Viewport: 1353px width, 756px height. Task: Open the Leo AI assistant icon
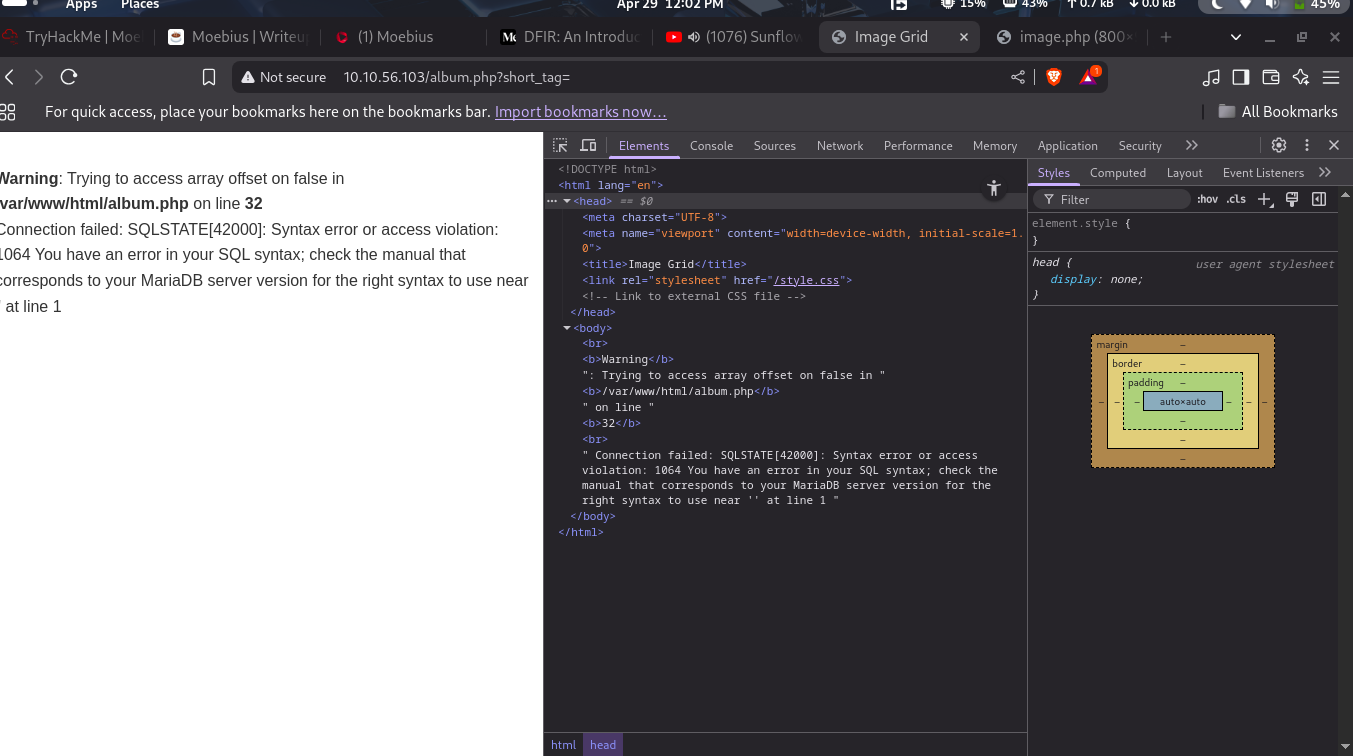[x=1301, y=77]
